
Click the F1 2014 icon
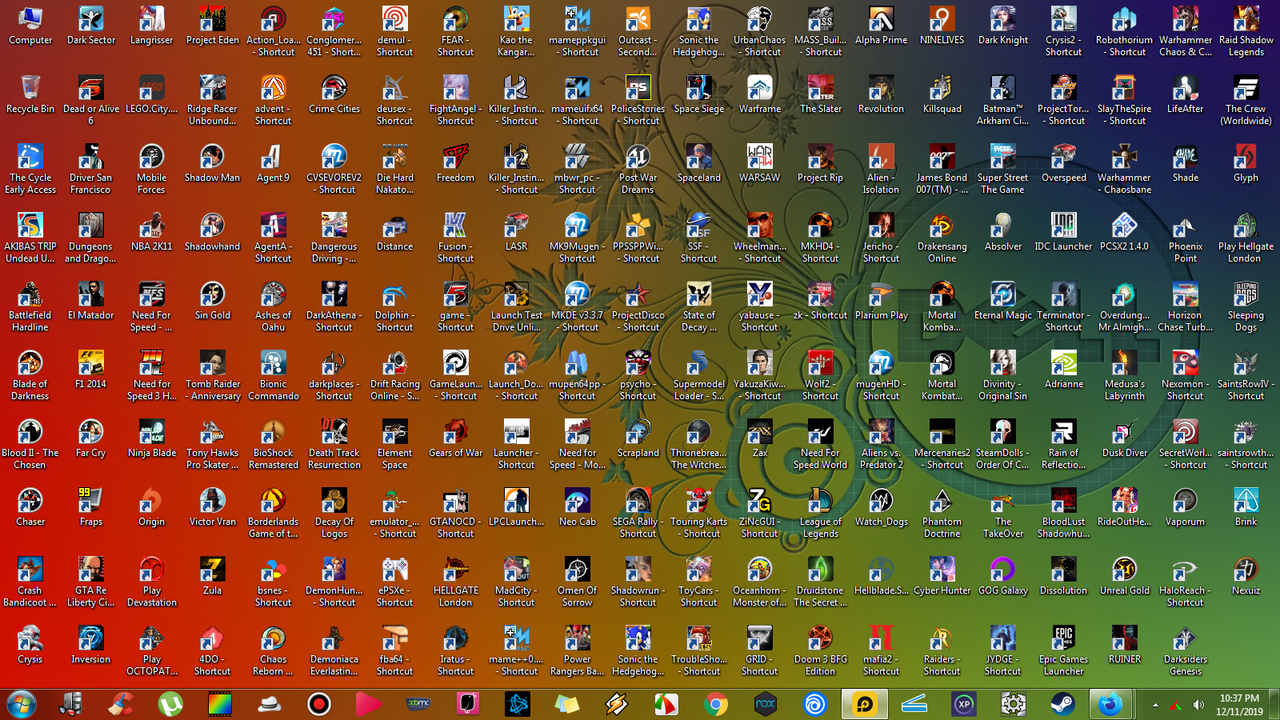[91, 370]
